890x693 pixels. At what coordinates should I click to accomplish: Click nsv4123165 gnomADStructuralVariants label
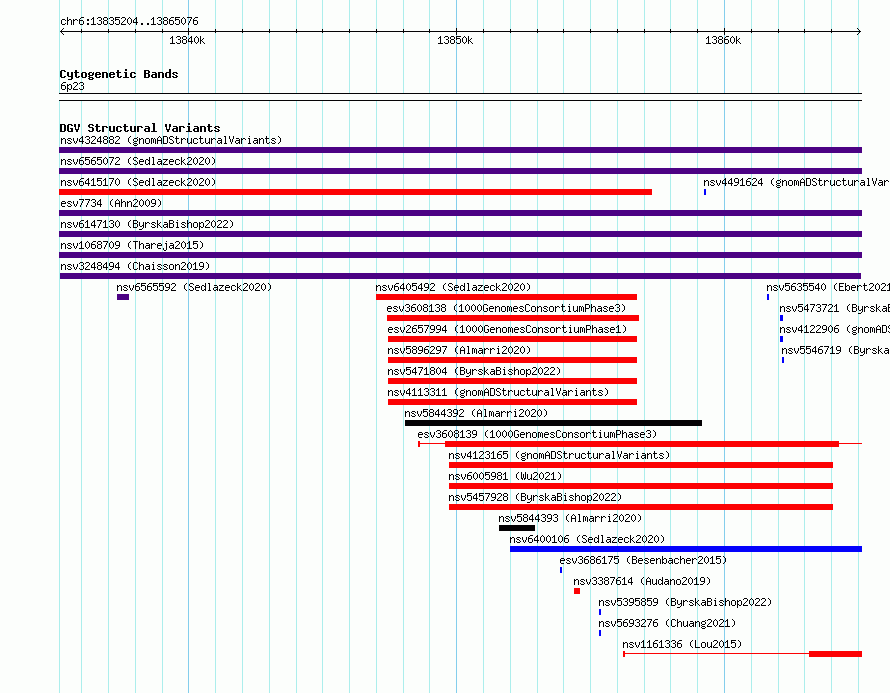click(559, 455)
